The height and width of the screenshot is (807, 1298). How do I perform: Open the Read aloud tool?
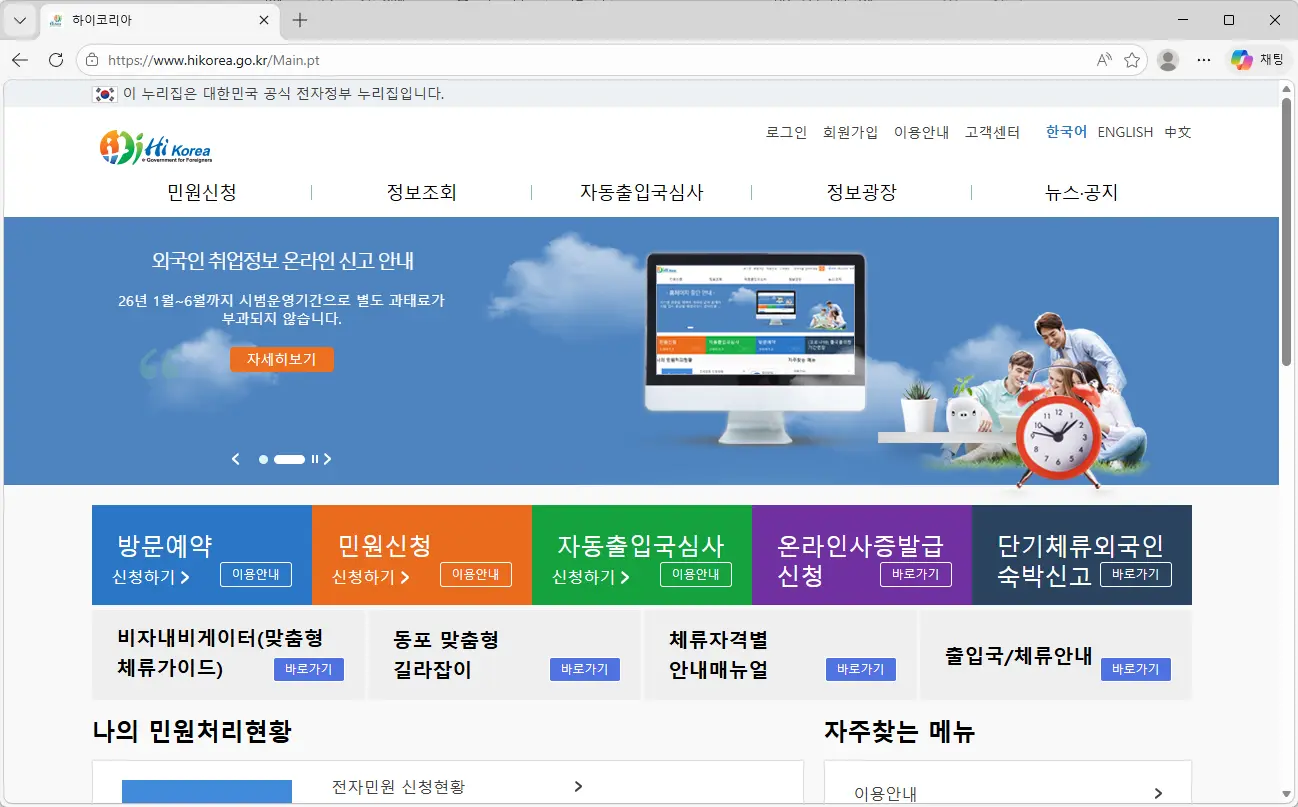pyautogui.click(x=1104, y=60)
